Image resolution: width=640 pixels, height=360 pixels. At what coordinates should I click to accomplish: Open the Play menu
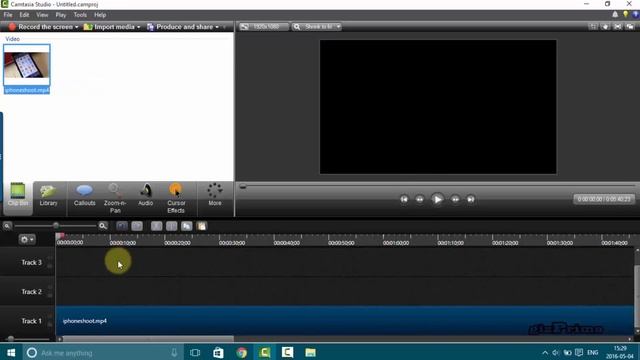[61, 15]
